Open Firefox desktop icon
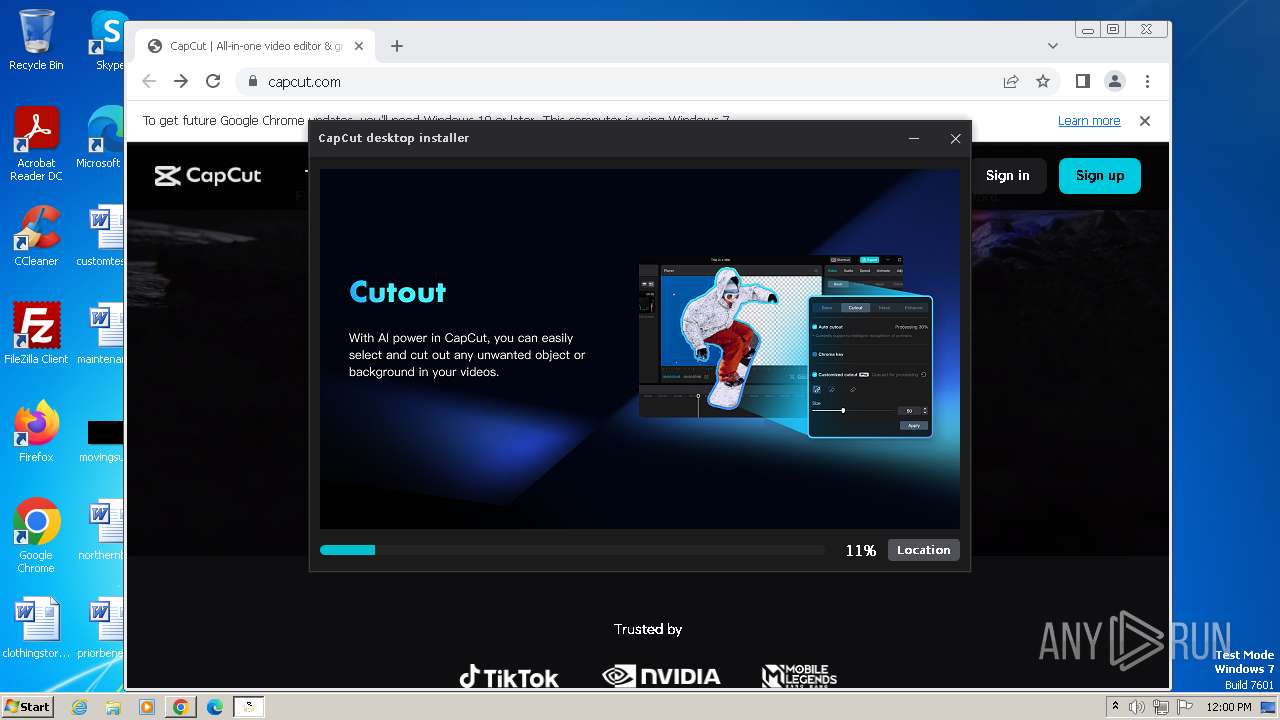1280x720 pixels. [x=36, y=432]
